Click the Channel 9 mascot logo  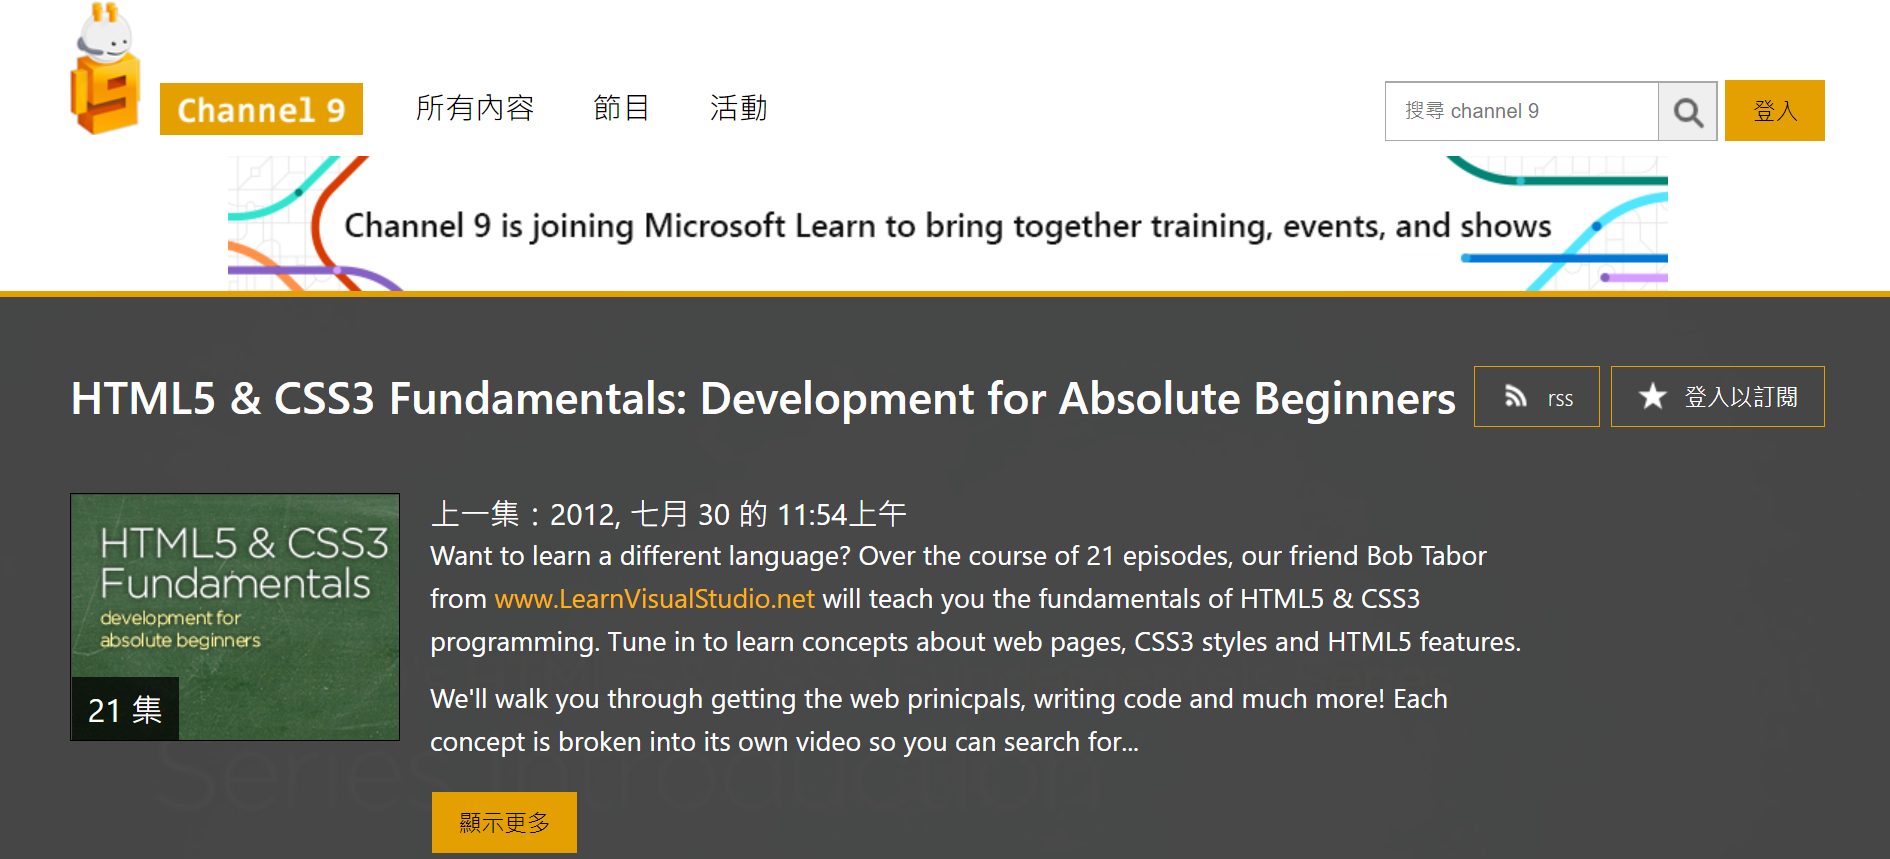pos(105,69)
